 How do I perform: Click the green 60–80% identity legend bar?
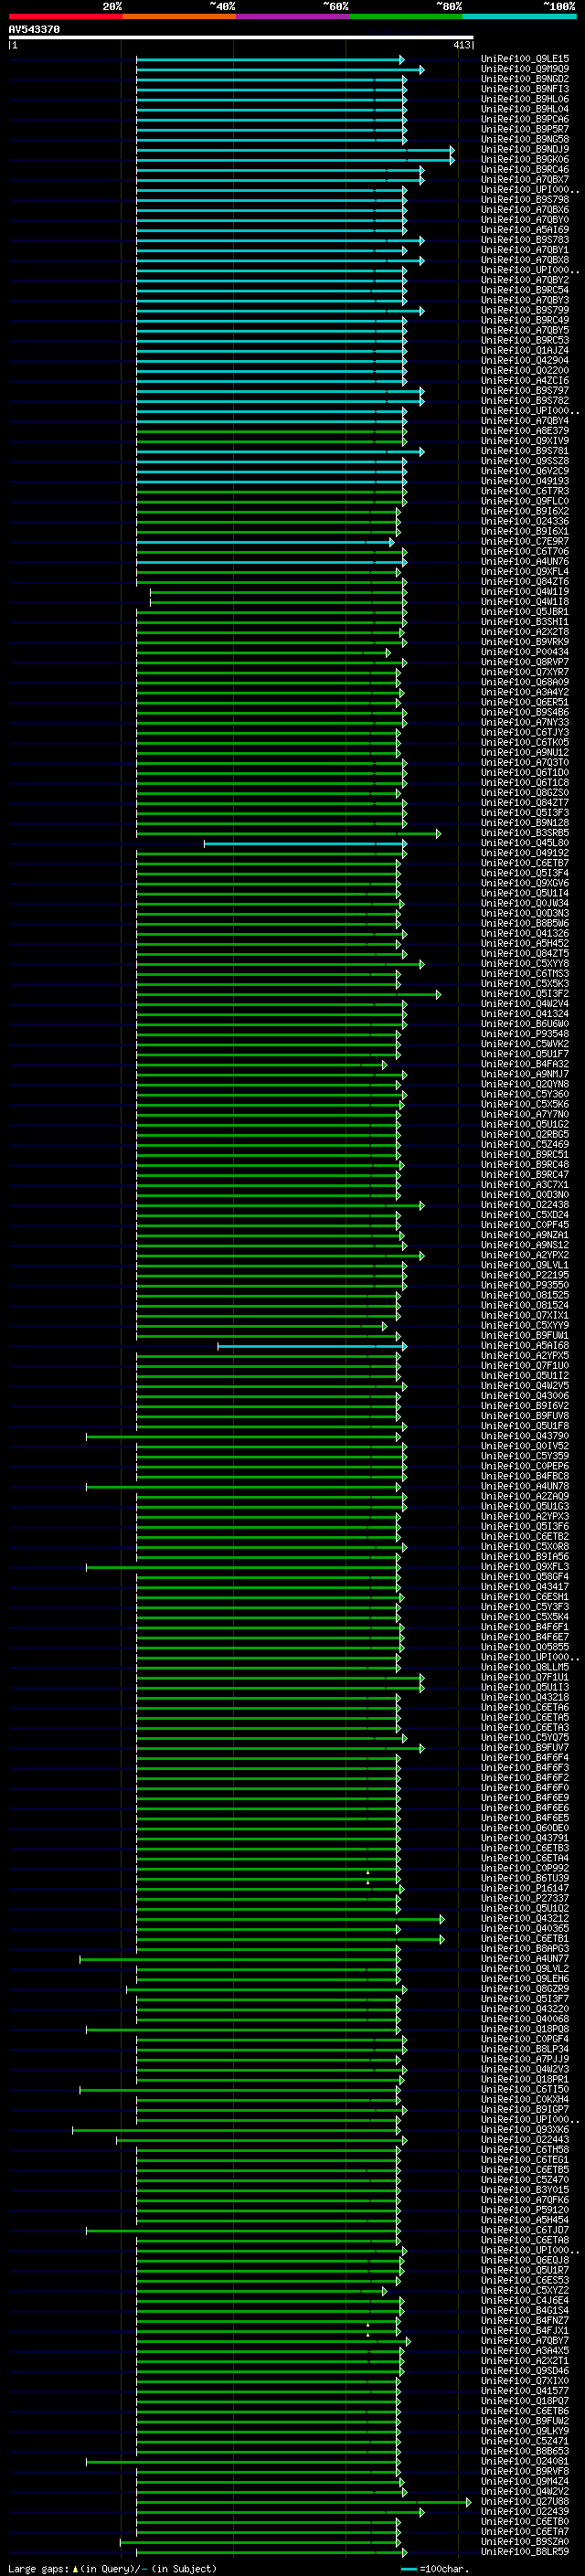tap(406, 16)
